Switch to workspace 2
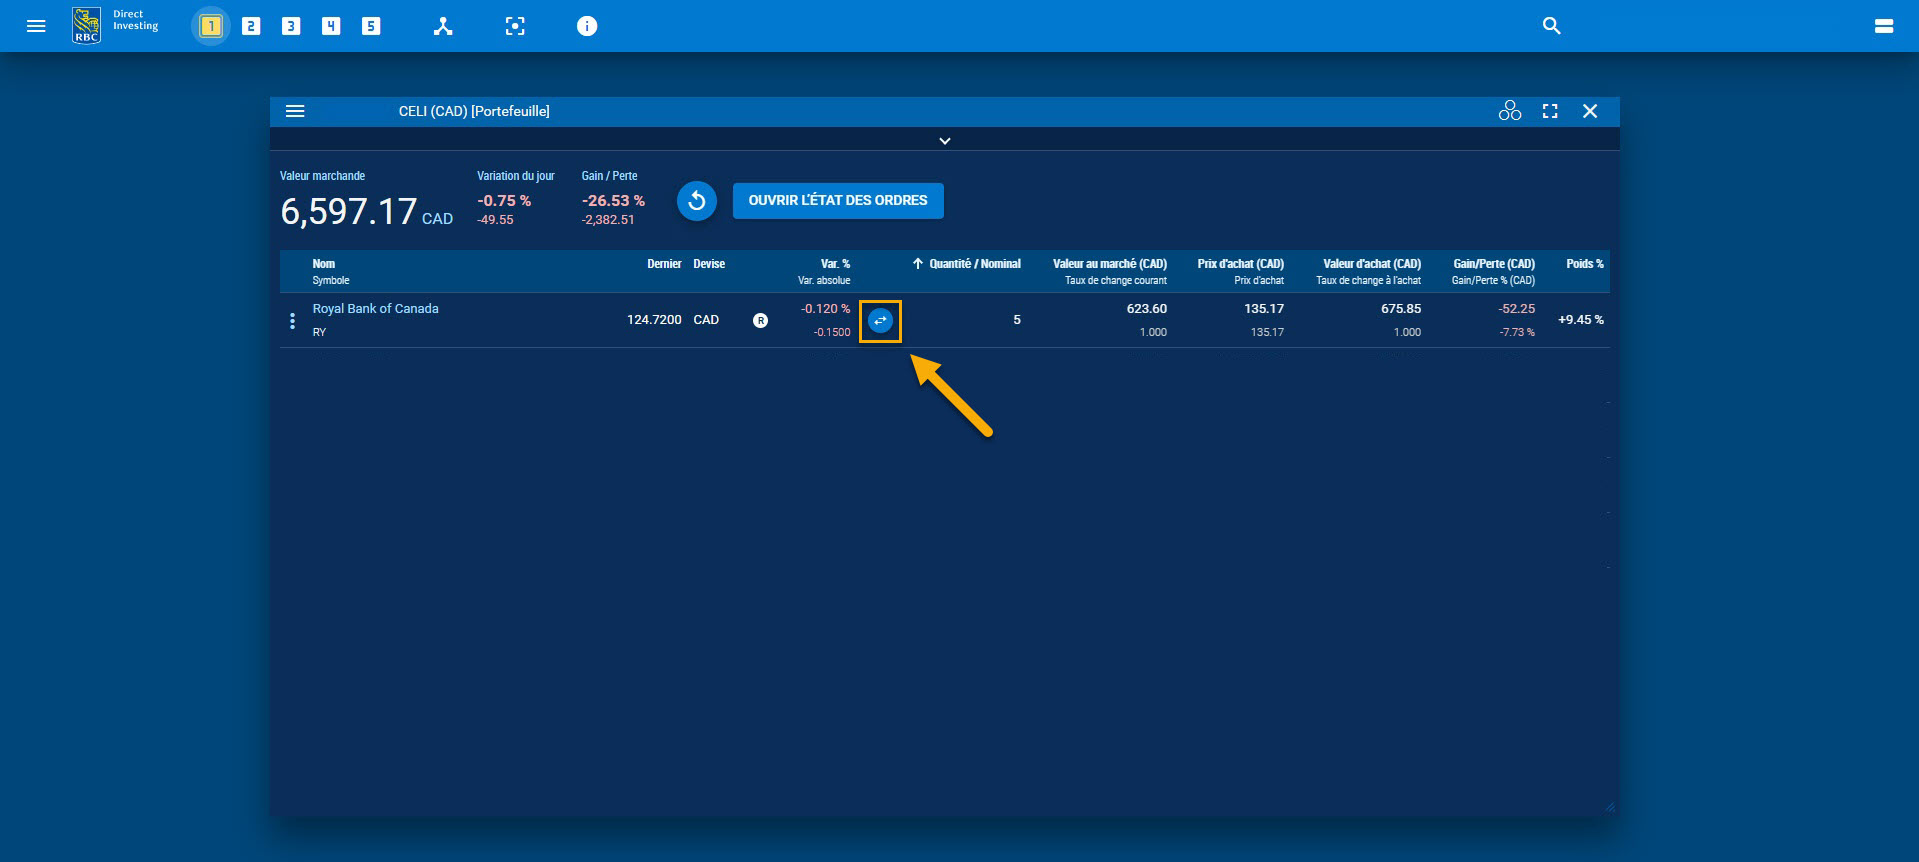1919x862 pixels. tap(251, 26)
